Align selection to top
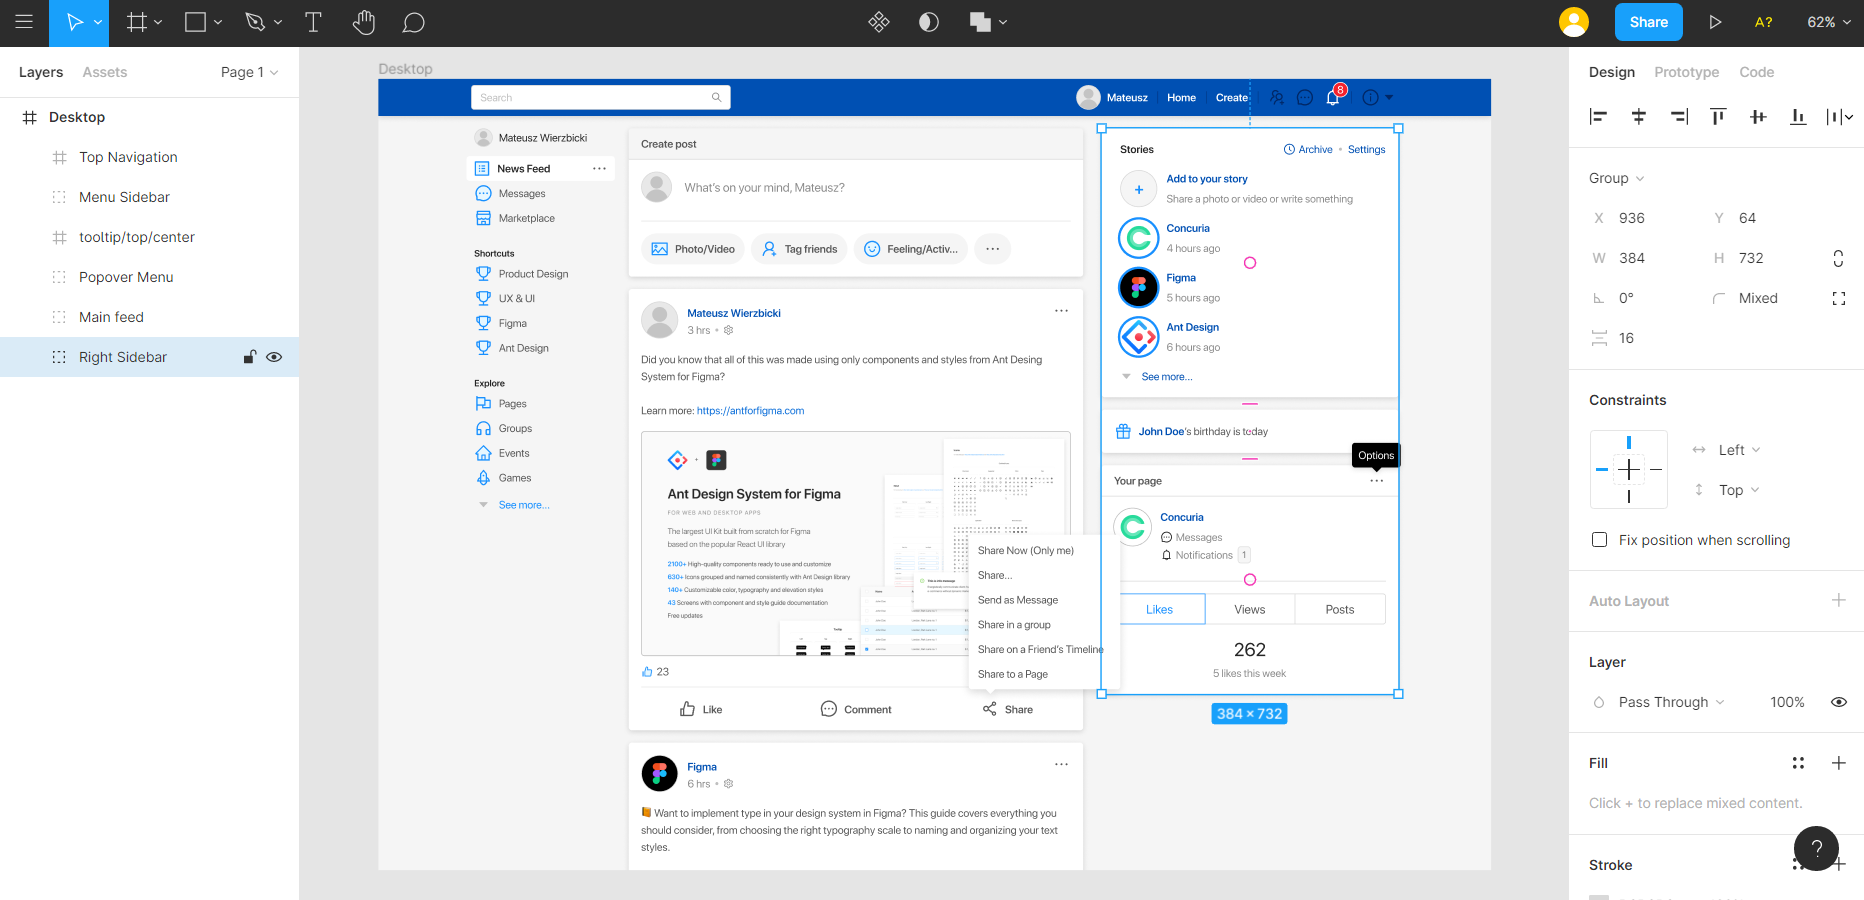The height and width of the screenshot is (900, 1864). 1718,117
